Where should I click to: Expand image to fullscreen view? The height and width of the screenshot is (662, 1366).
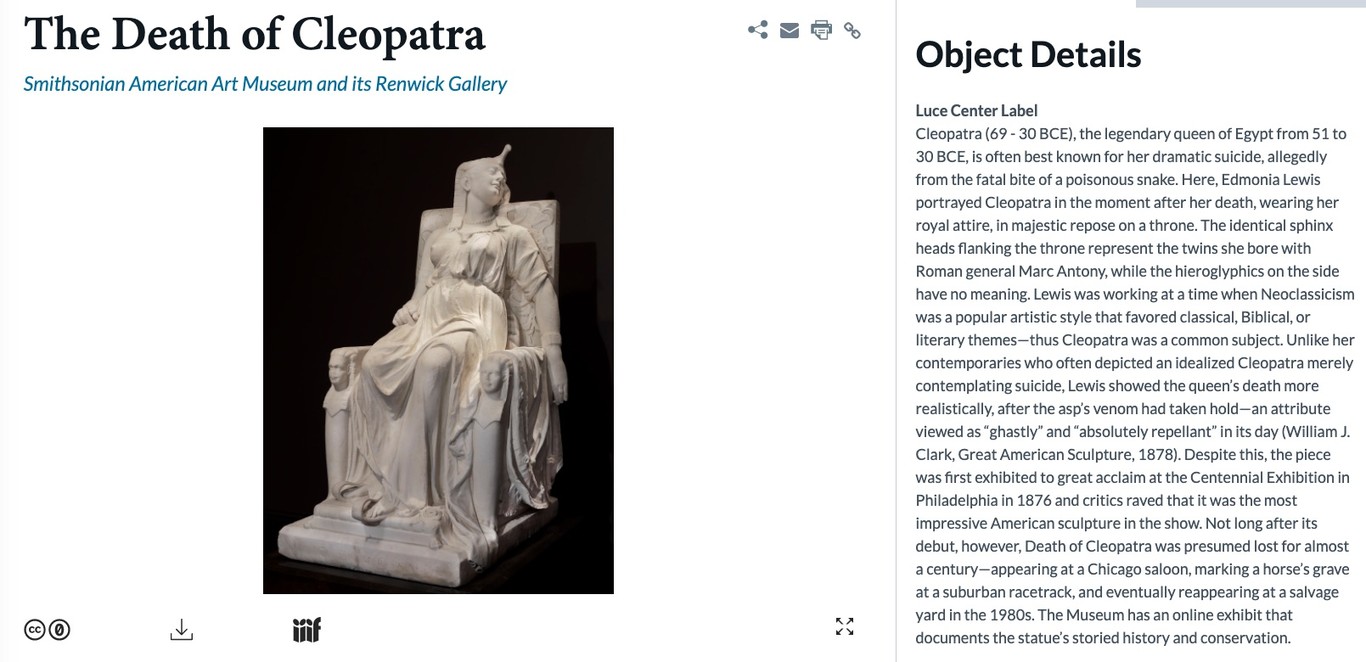[x=845, y=627]
